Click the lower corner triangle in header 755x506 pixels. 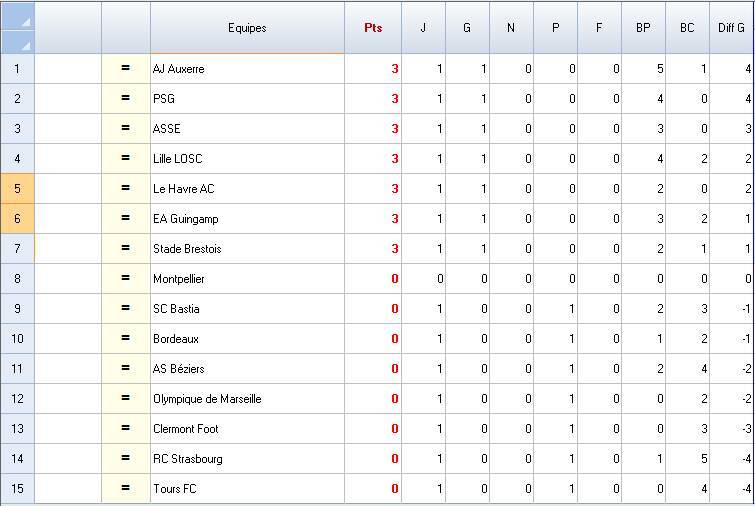point(25,44)
